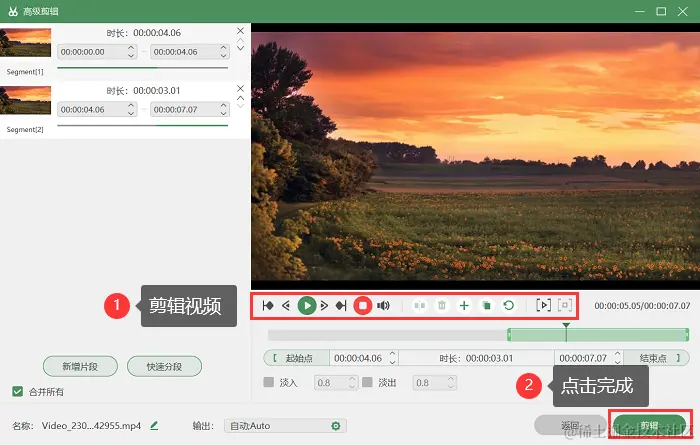Move Segment[1] down with arrow
The width and height of the screenshot is (700, 445).
[240, 48]
